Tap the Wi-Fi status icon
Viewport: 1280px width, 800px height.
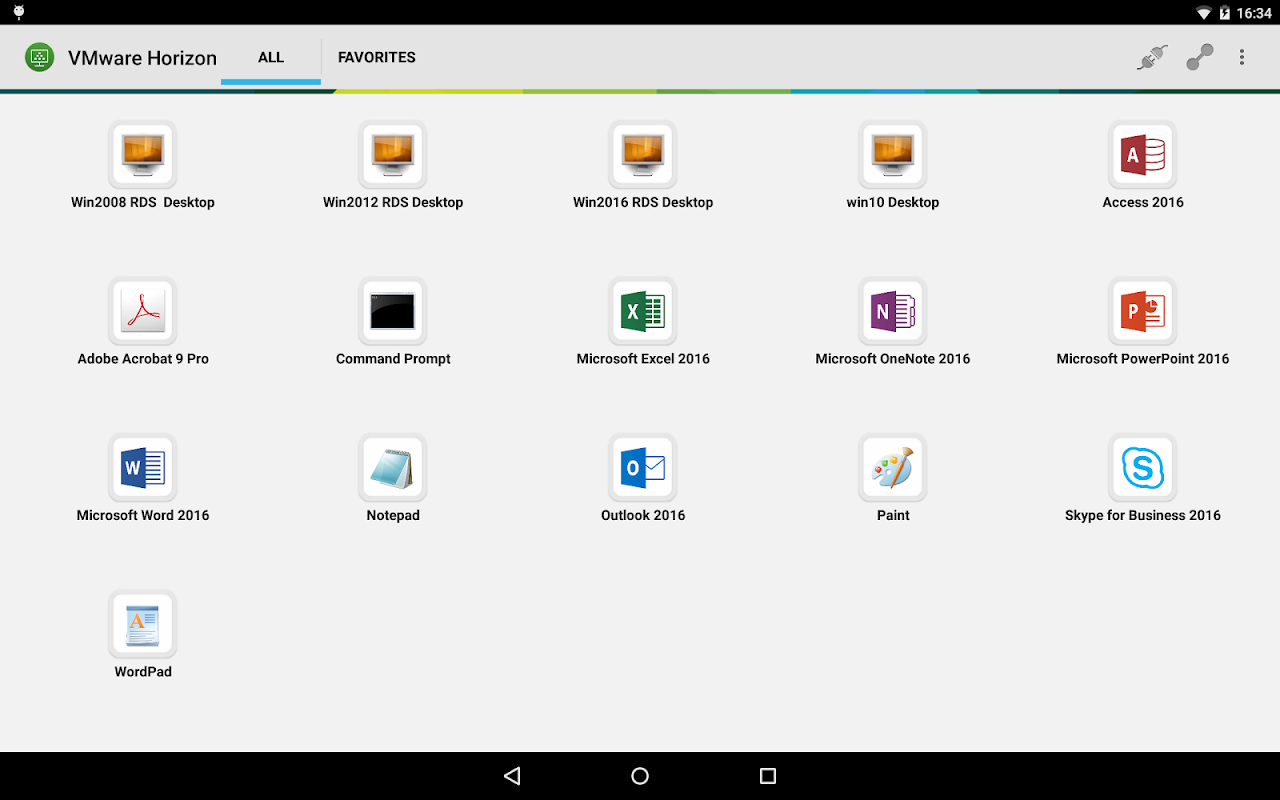pyautogui.click(x=1203, y=13)
